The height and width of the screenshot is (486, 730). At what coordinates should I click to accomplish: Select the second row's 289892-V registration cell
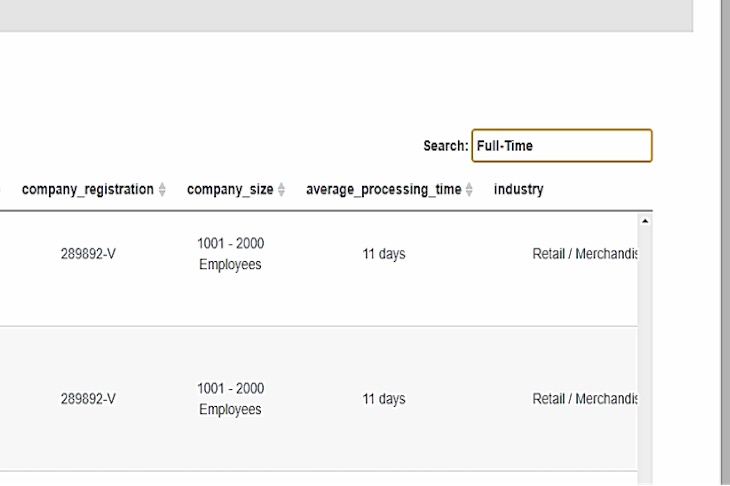88,399
